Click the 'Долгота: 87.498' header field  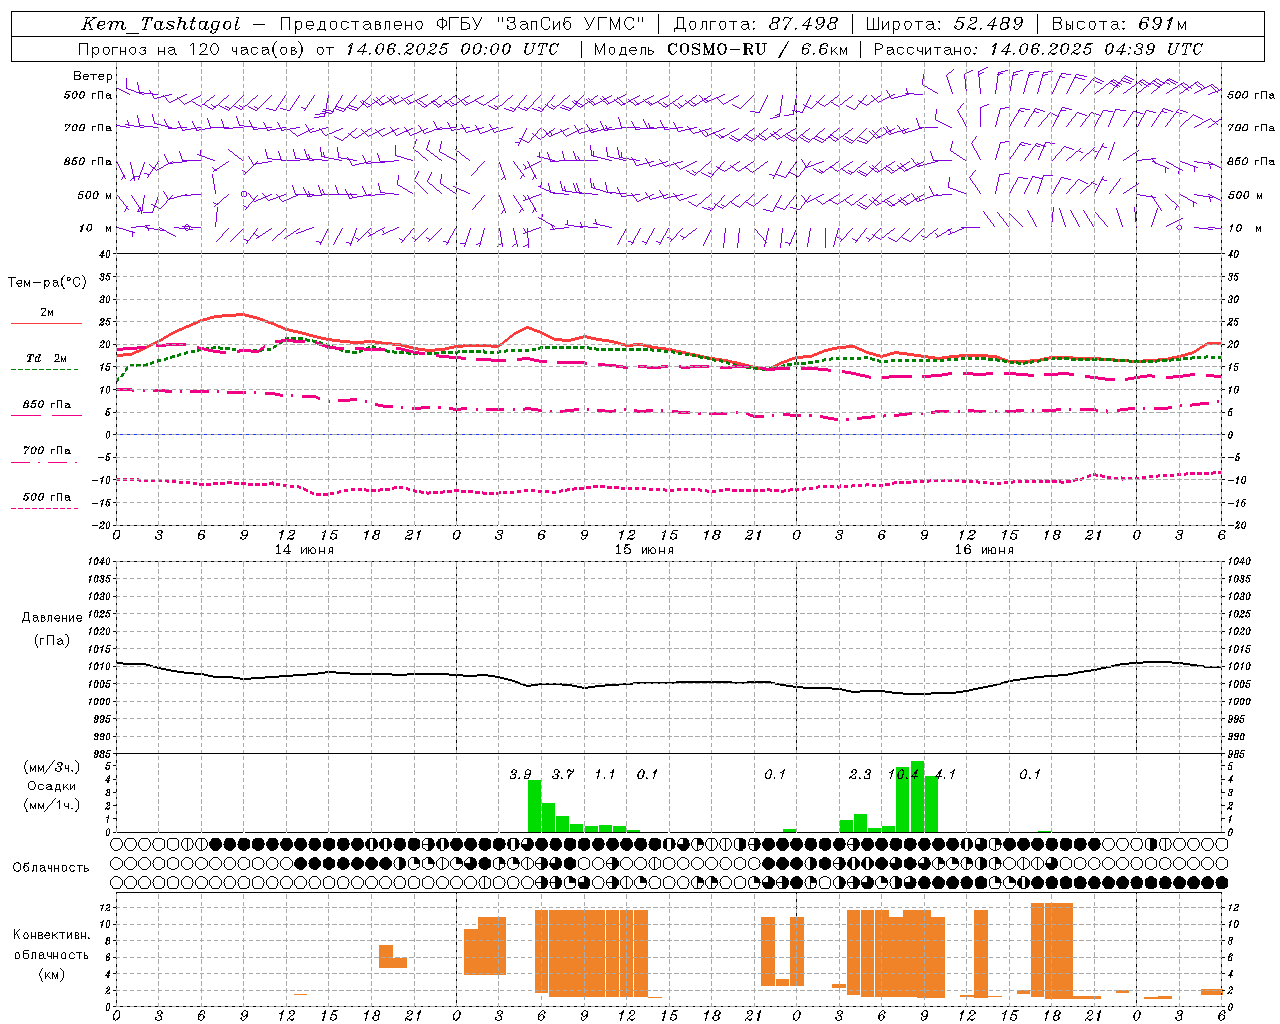(x=756, y=24)
